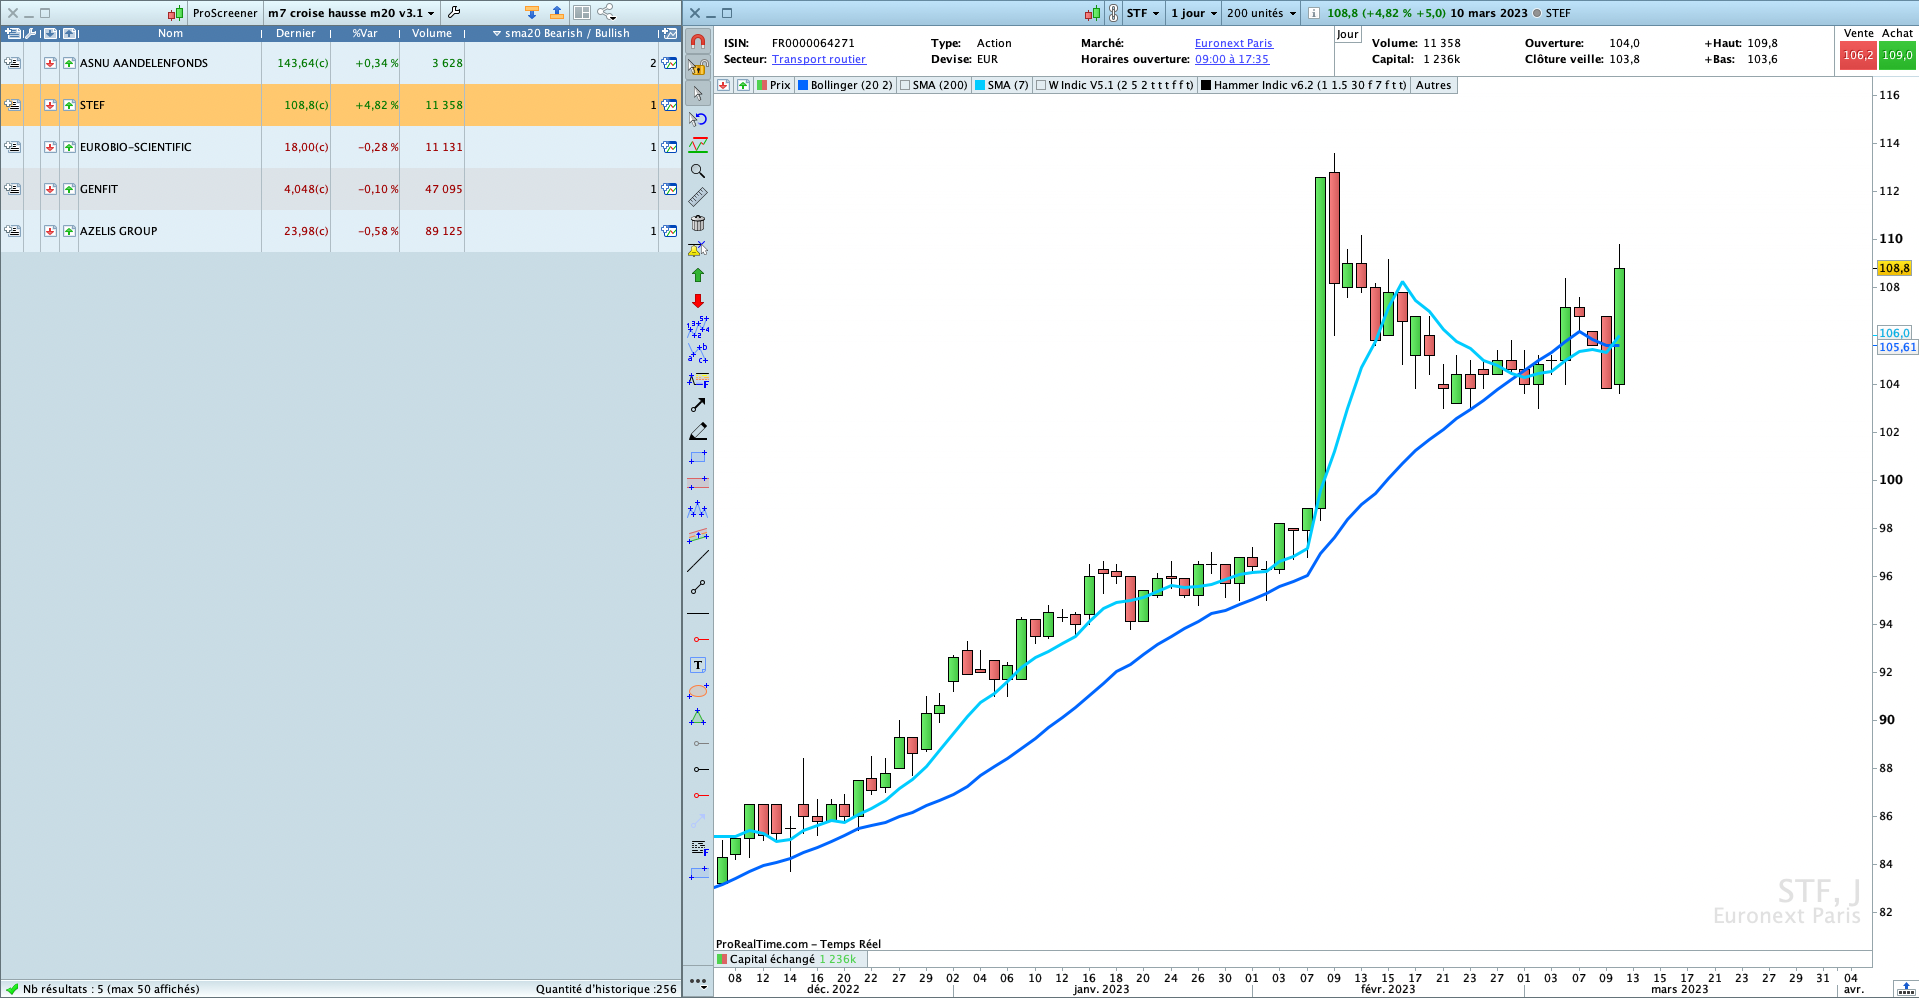This screenshot has width=1919, height=998.
Task: Select the horizontal line tool
Action: (698, 613)
